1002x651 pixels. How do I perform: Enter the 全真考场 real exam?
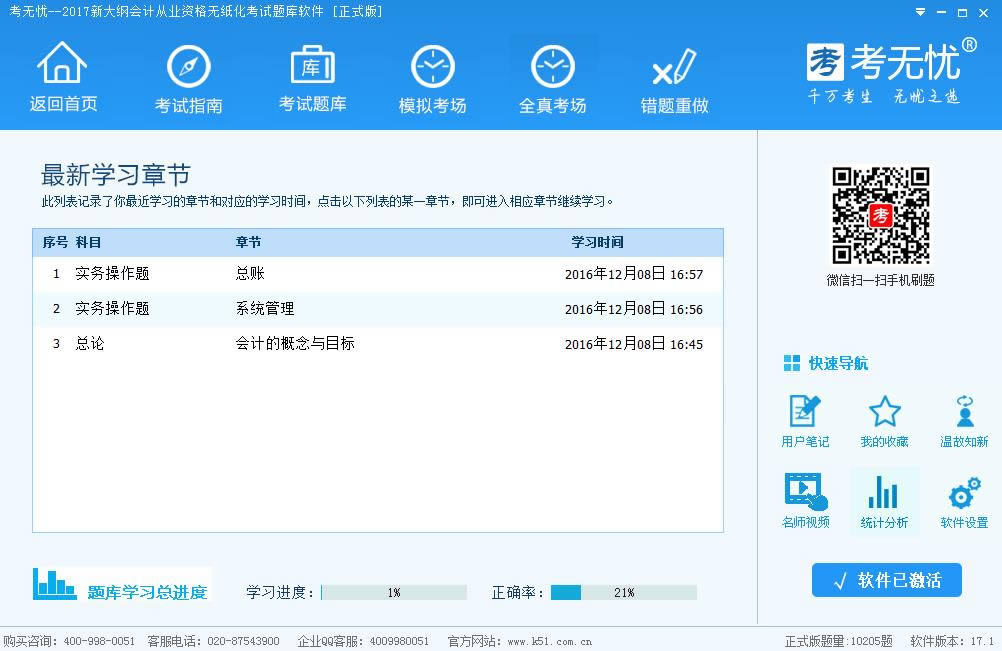click(552, 67)
